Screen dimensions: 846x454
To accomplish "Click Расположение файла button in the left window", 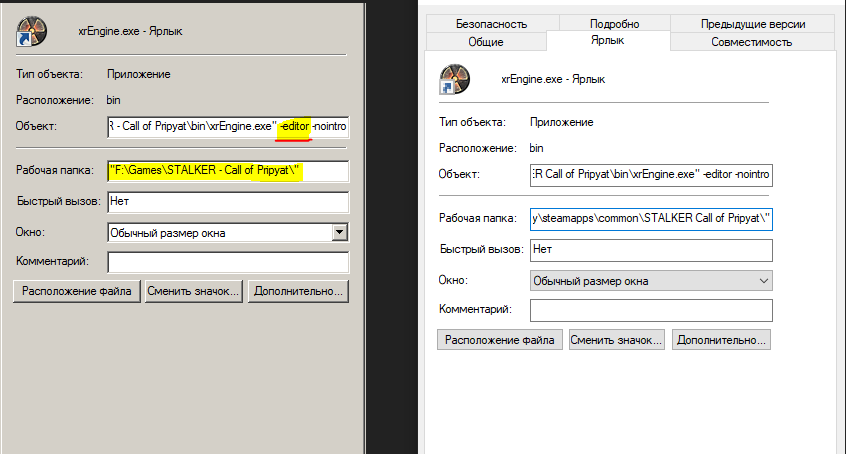I will point(77,291).
